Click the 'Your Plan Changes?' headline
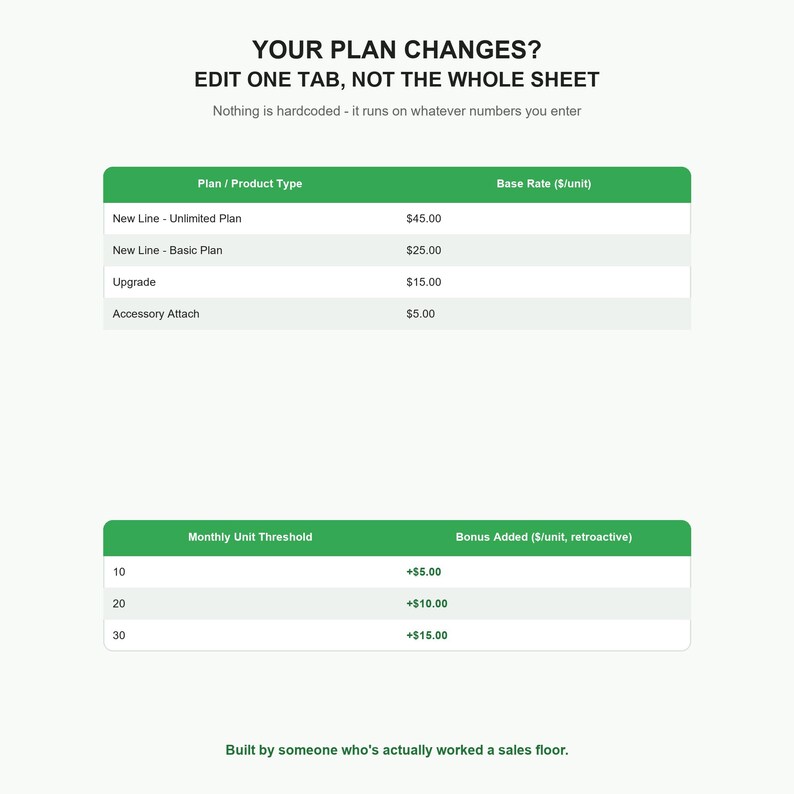The image size is (794, 794). click(397, 50)
